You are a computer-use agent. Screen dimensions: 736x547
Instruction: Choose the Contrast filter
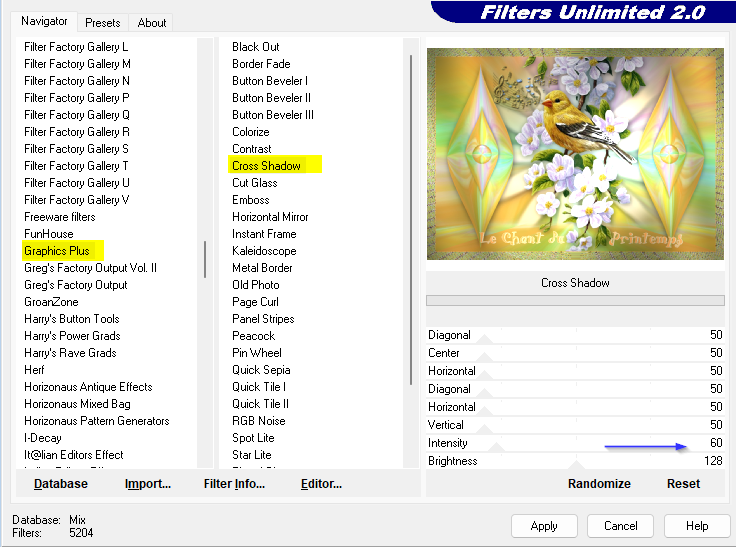click(x=252, y=149)
